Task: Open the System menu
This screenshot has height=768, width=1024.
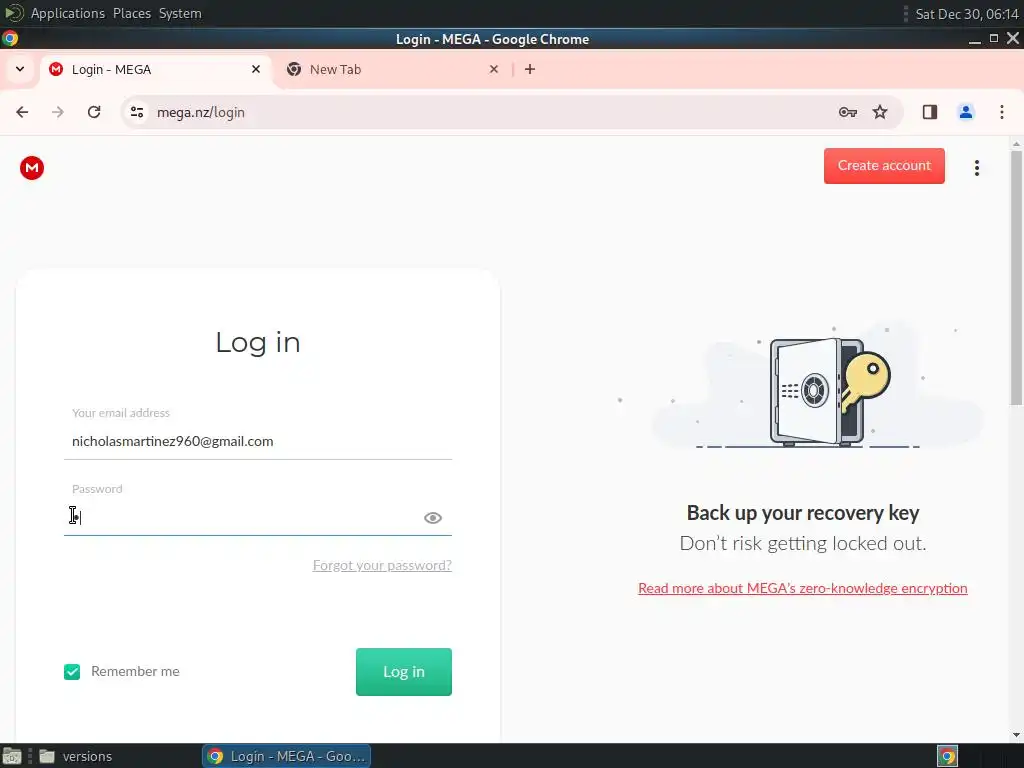Action: coord(180,13)
